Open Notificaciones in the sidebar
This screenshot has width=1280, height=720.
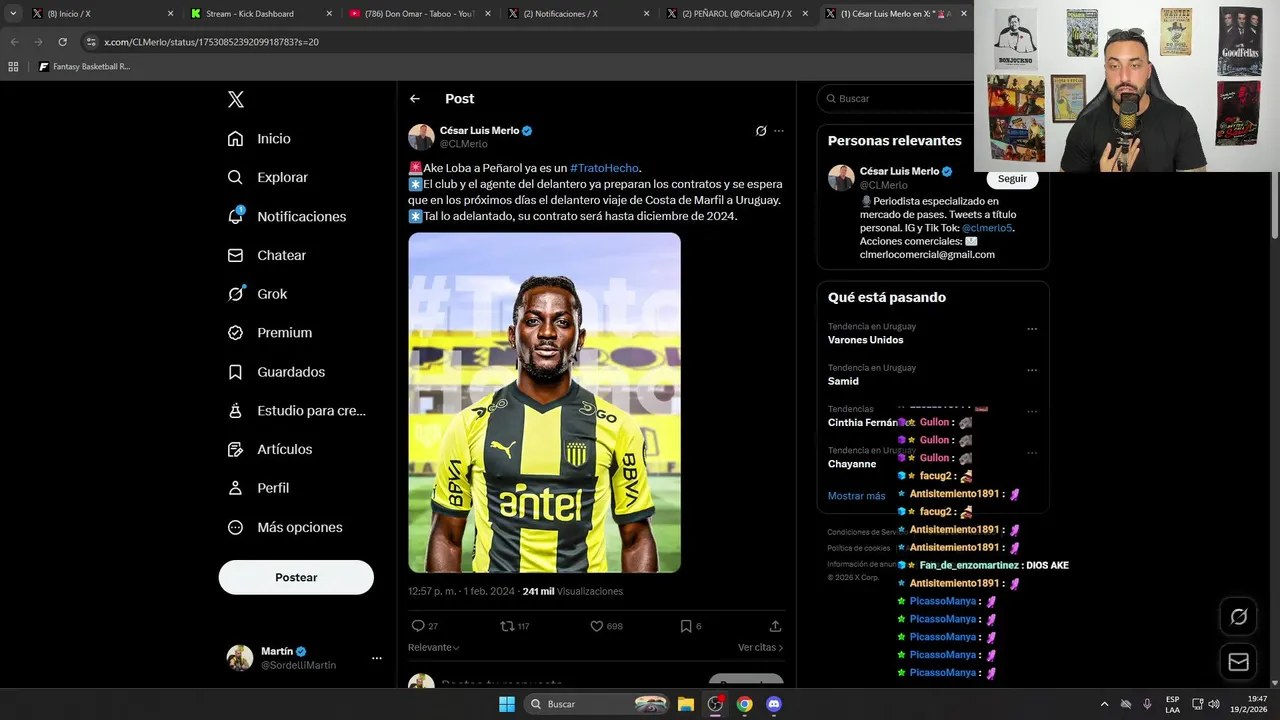click(287, 216)
